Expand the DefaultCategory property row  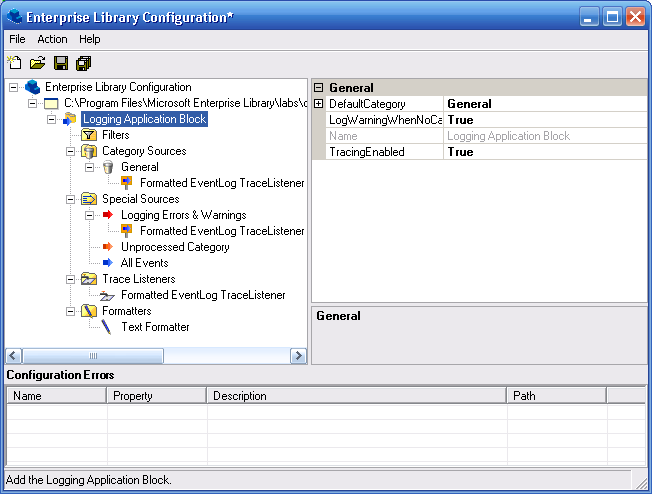319,104
